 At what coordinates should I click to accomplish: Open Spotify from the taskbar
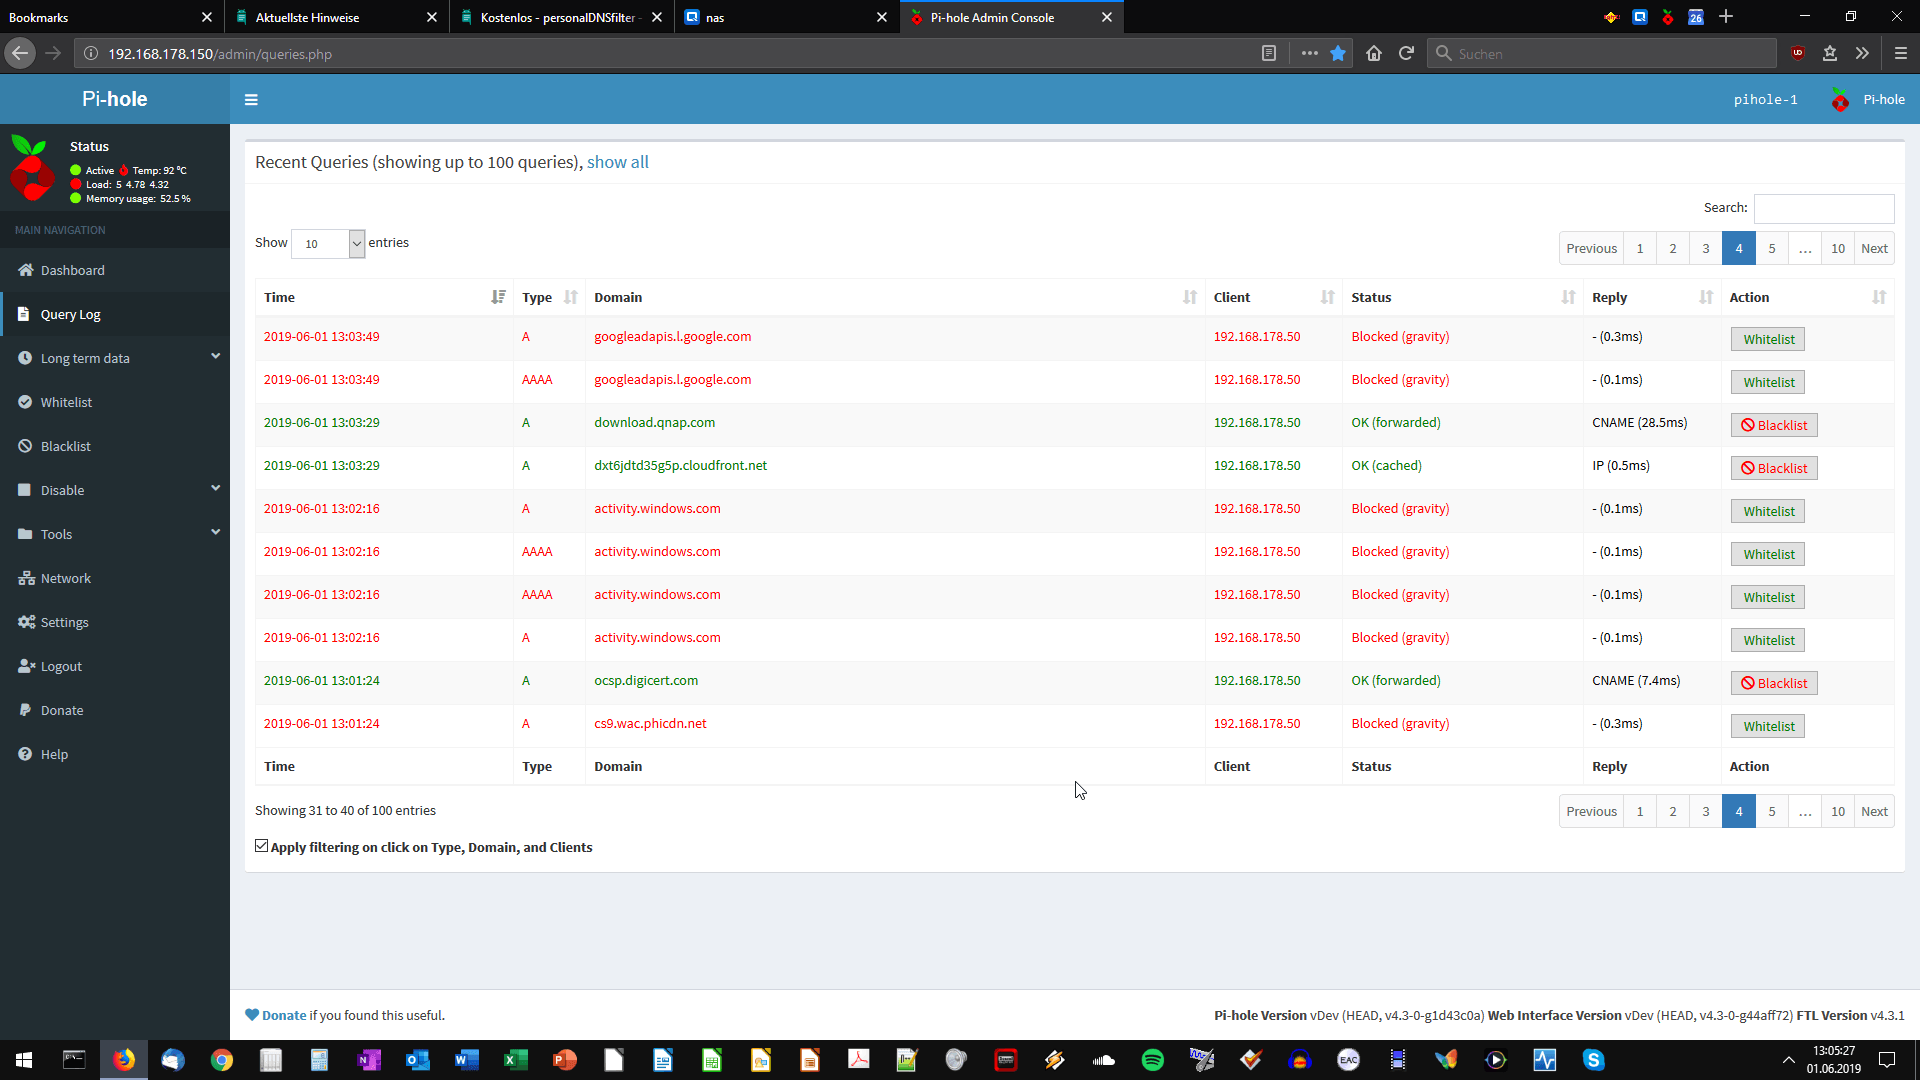1153,1060
